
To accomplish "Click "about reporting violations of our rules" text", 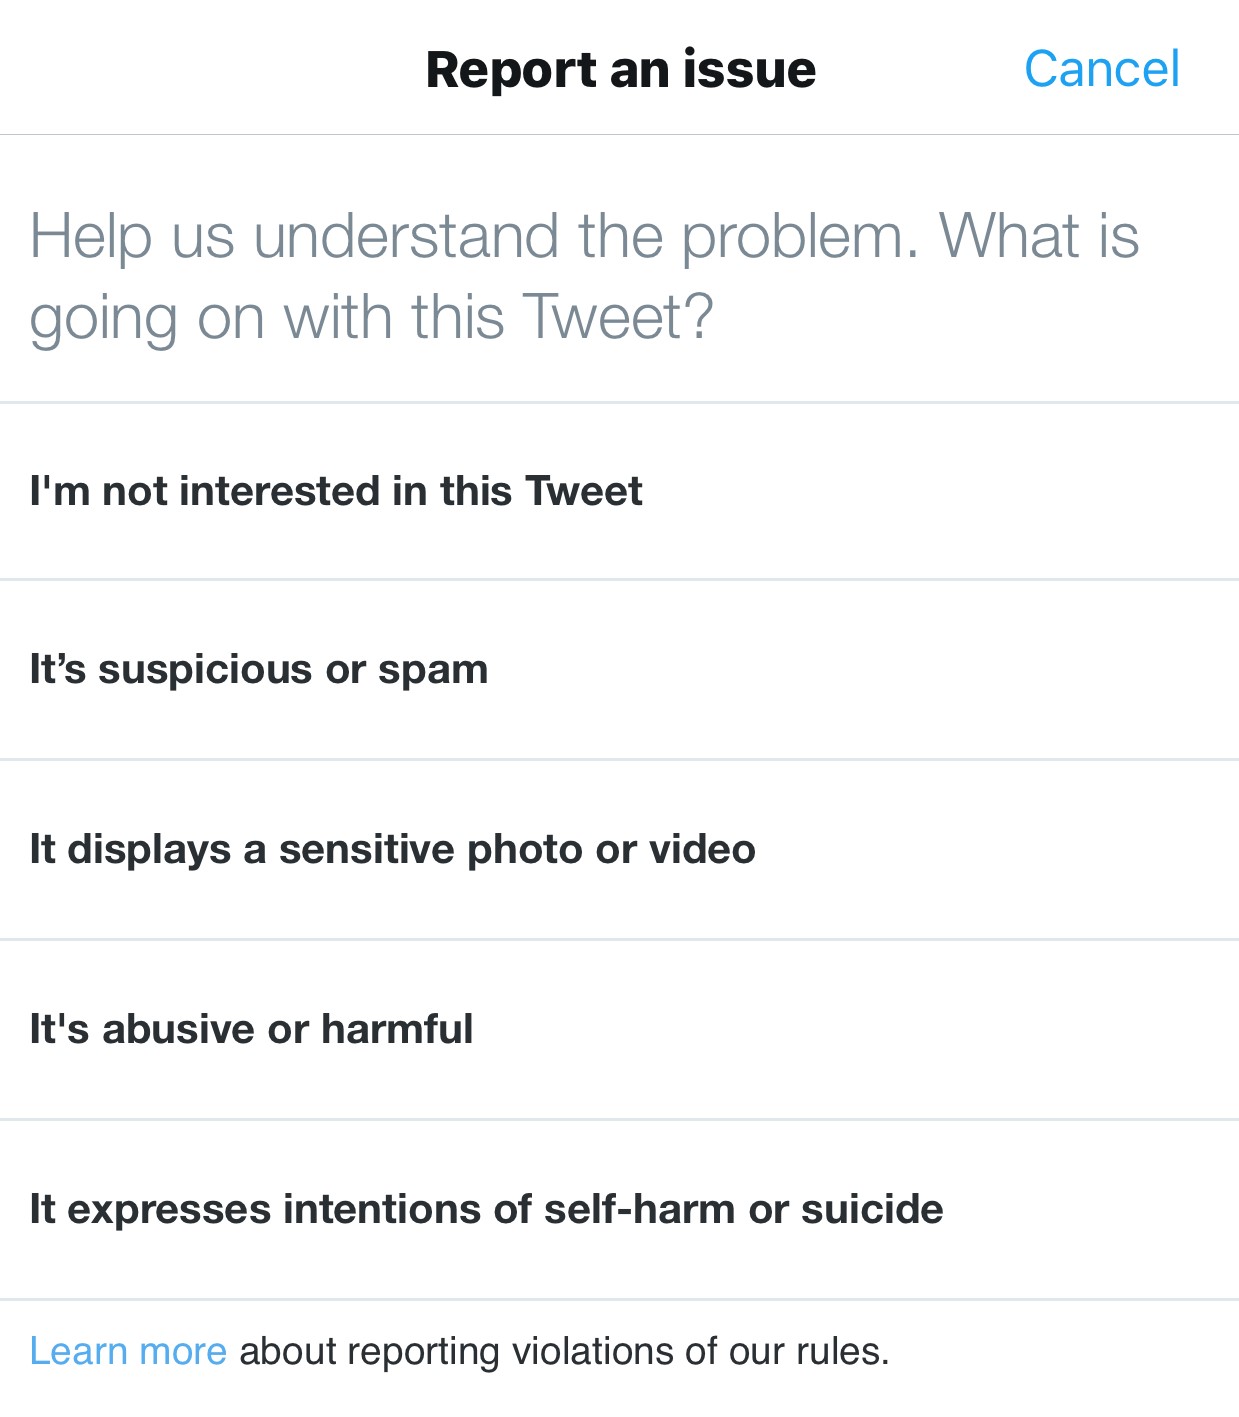I will point(564,1351).
